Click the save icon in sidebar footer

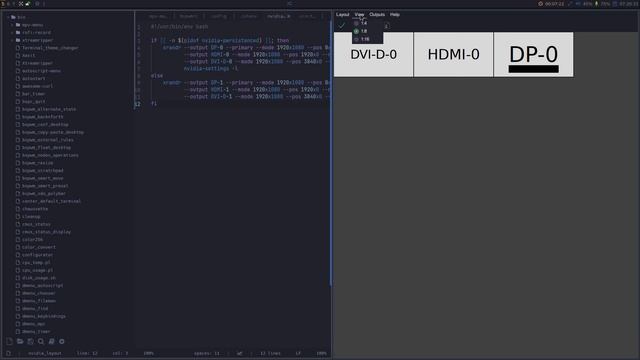(x=31, y=341)
